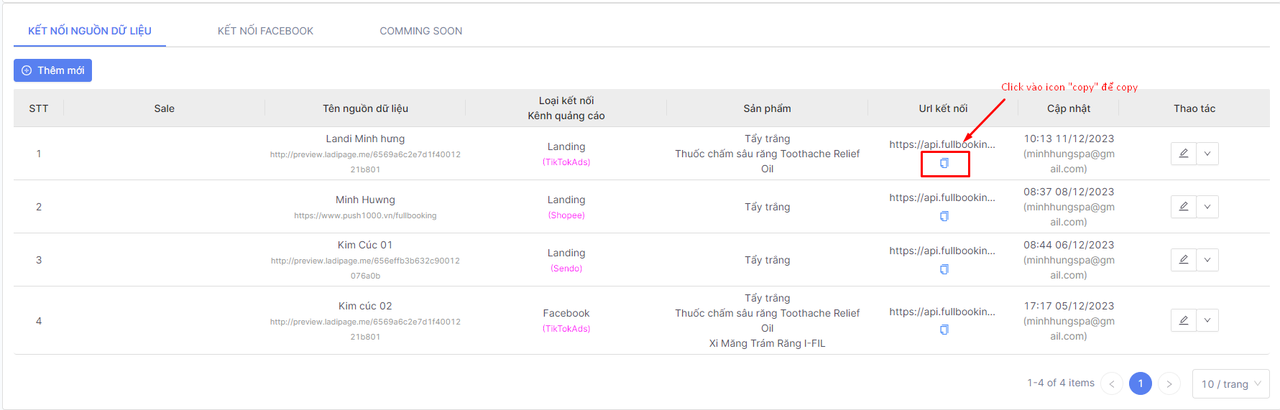1280x410 pixels.
Task: Expand the action dropdown for Landi Minh hưng
Action: click(1207, 154)
